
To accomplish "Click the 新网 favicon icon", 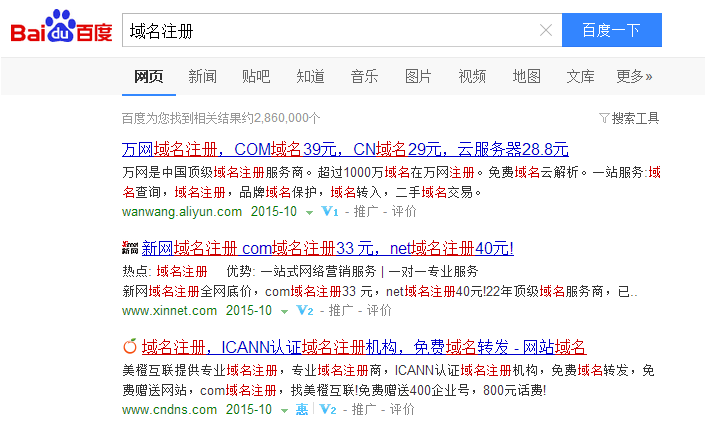I will tap(130, 248).
